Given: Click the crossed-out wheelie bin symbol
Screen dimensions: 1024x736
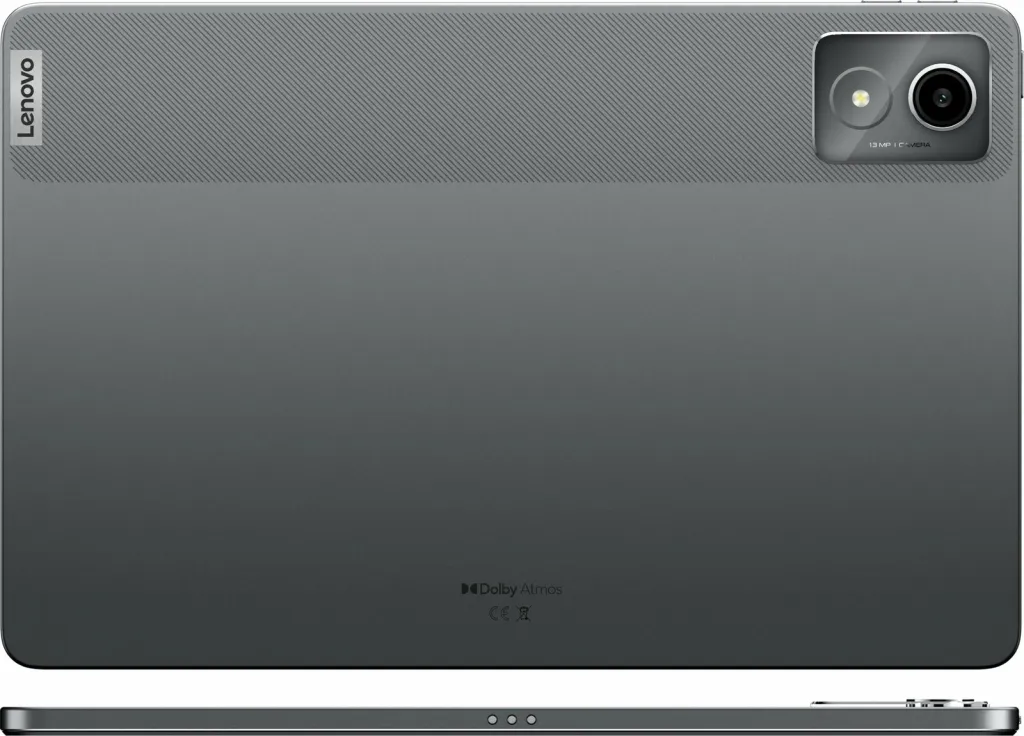Looking at the screenshot, I should click(523, 613).
